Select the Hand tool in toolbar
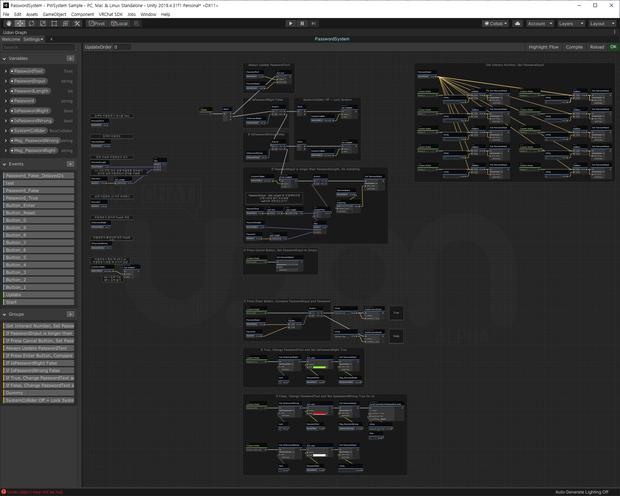620x496 pixels. click(x=8, y=23)
